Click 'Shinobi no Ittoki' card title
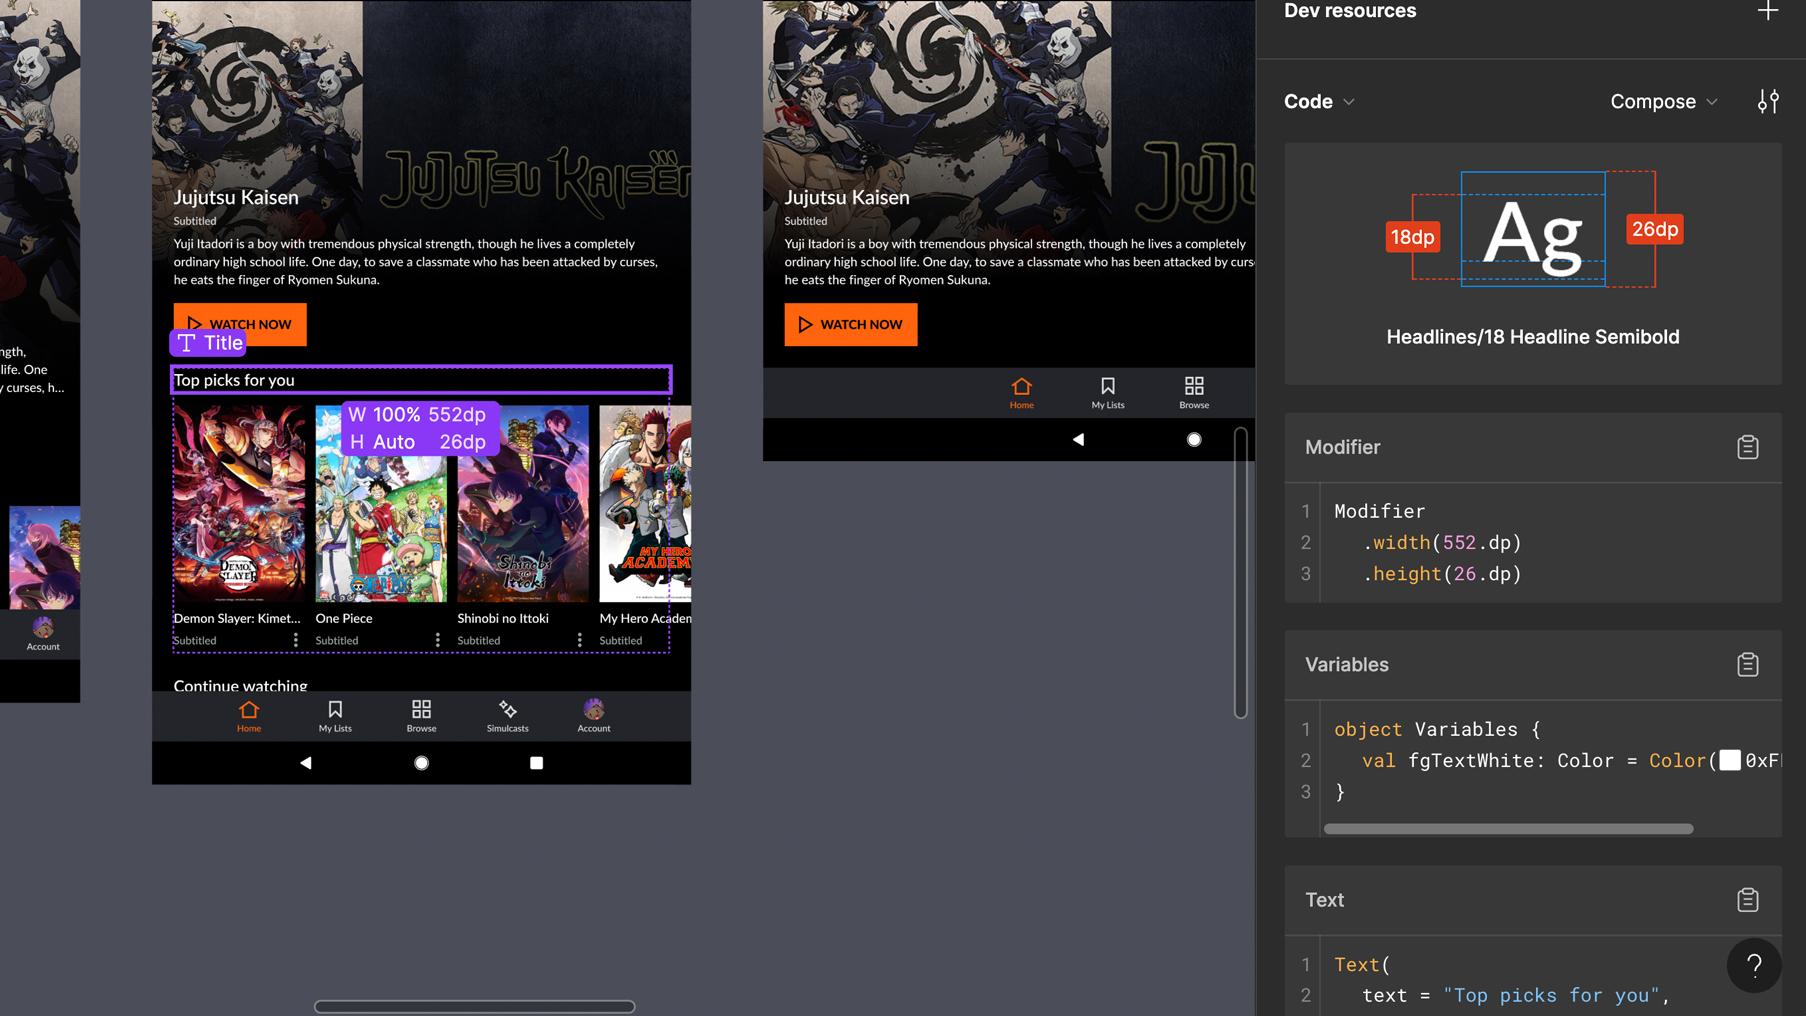Viewport: 1806px width, 1016px height. (x=503, y=618)
